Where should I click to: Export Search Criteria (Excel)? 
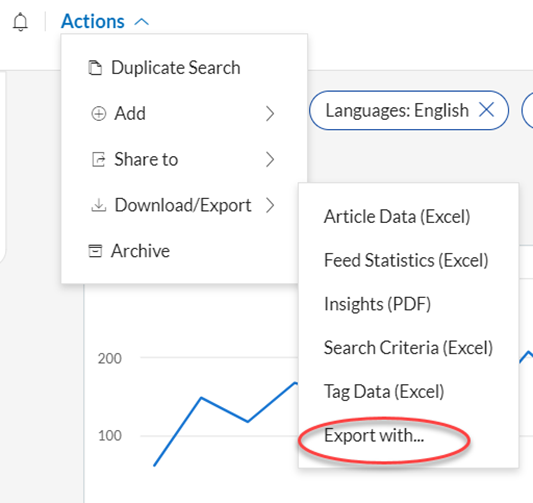408,348
